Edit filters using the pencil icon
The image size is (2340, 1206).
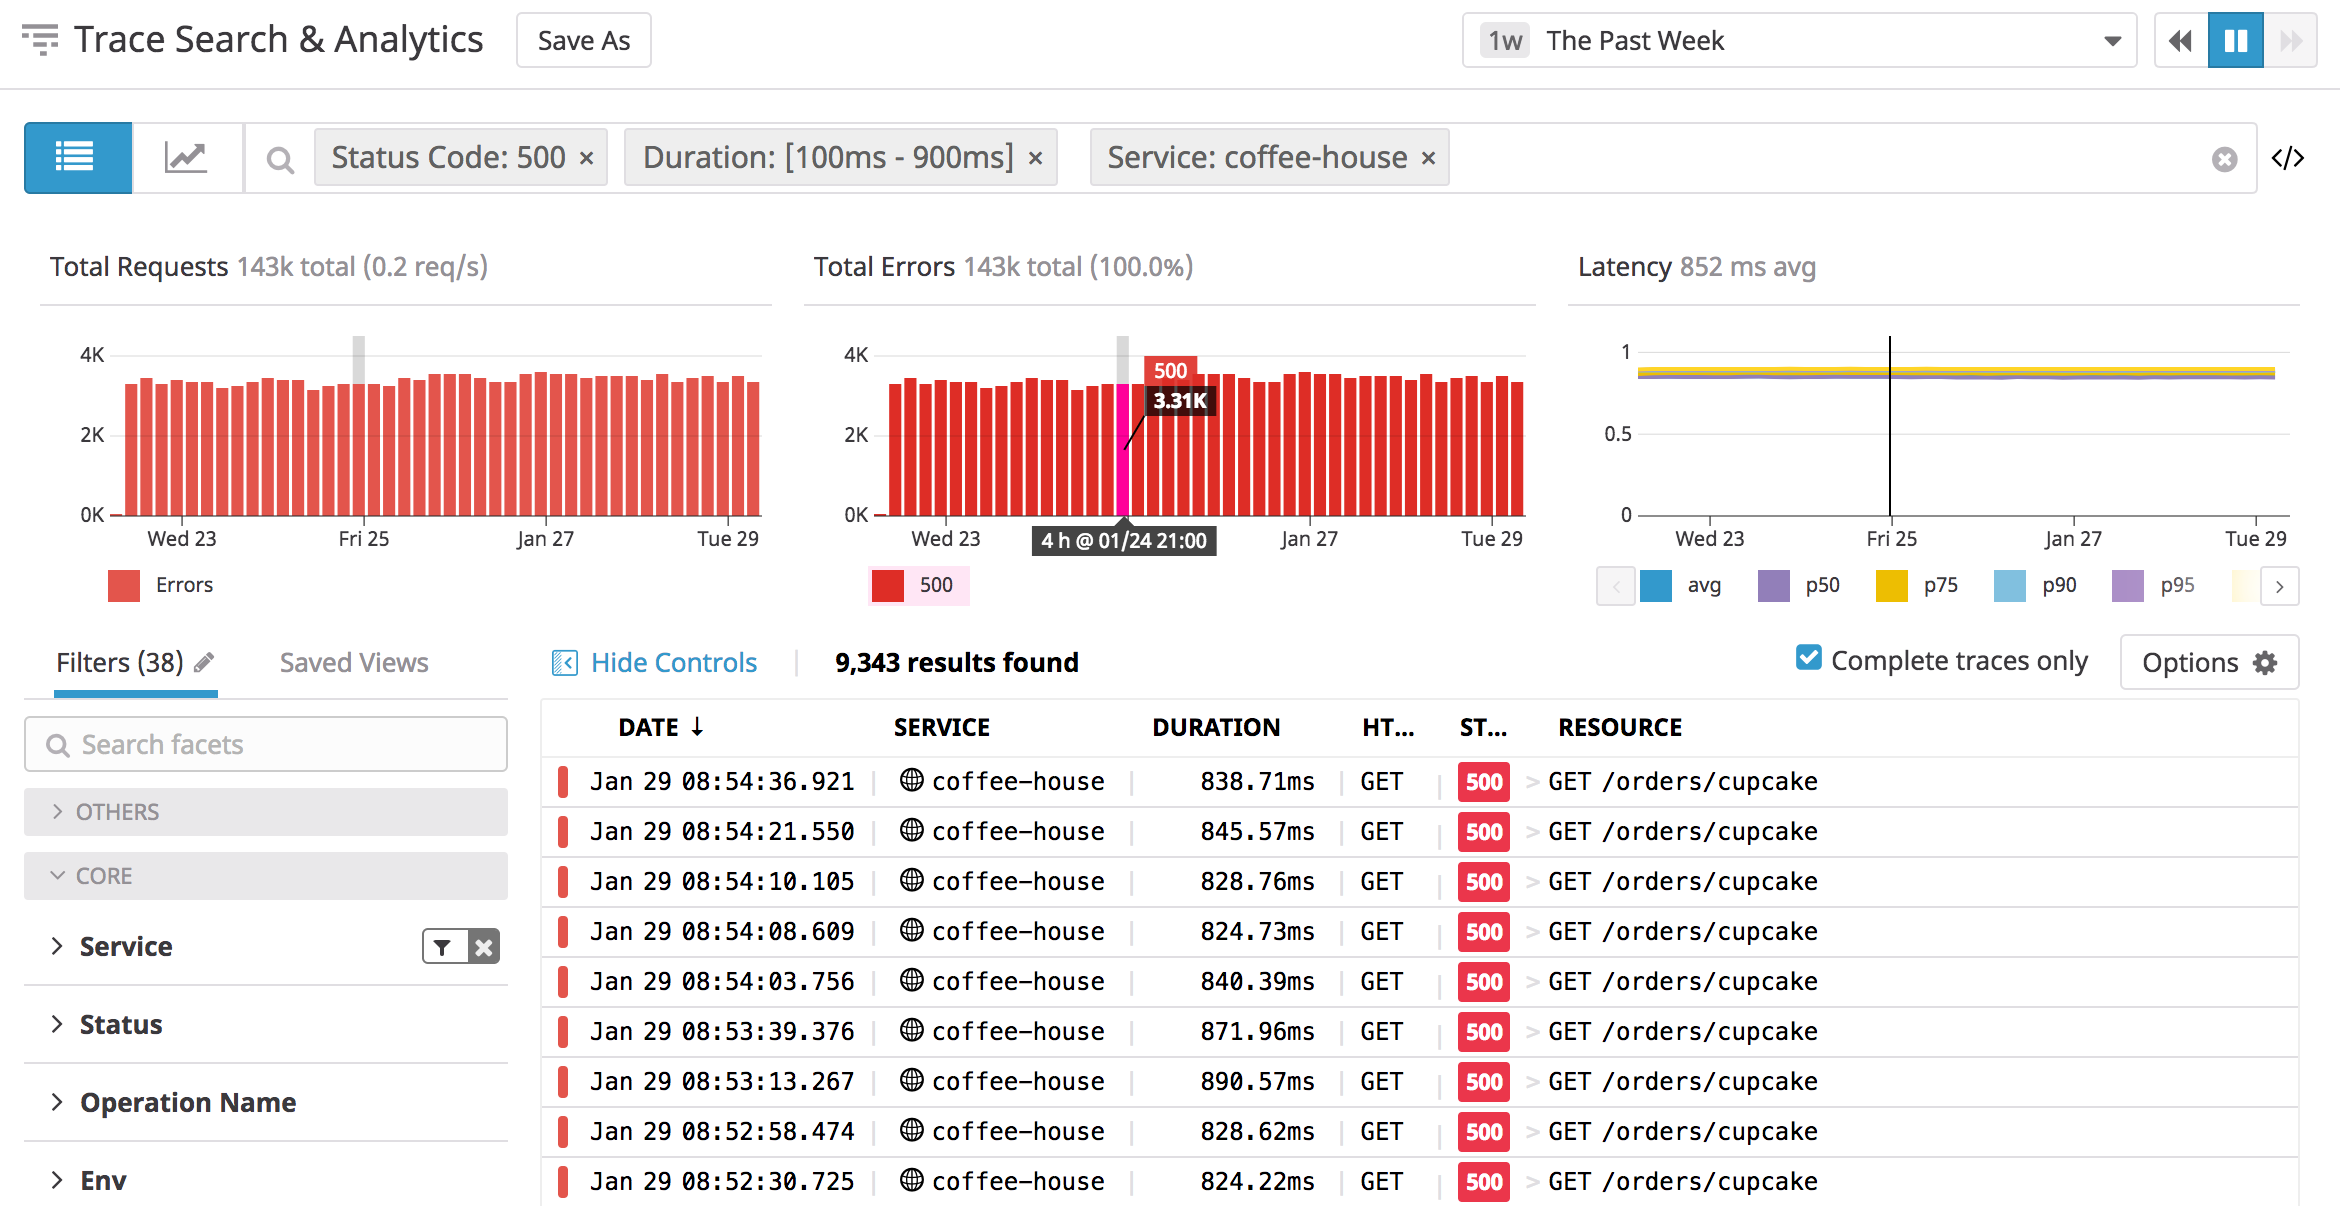[205, 661]
